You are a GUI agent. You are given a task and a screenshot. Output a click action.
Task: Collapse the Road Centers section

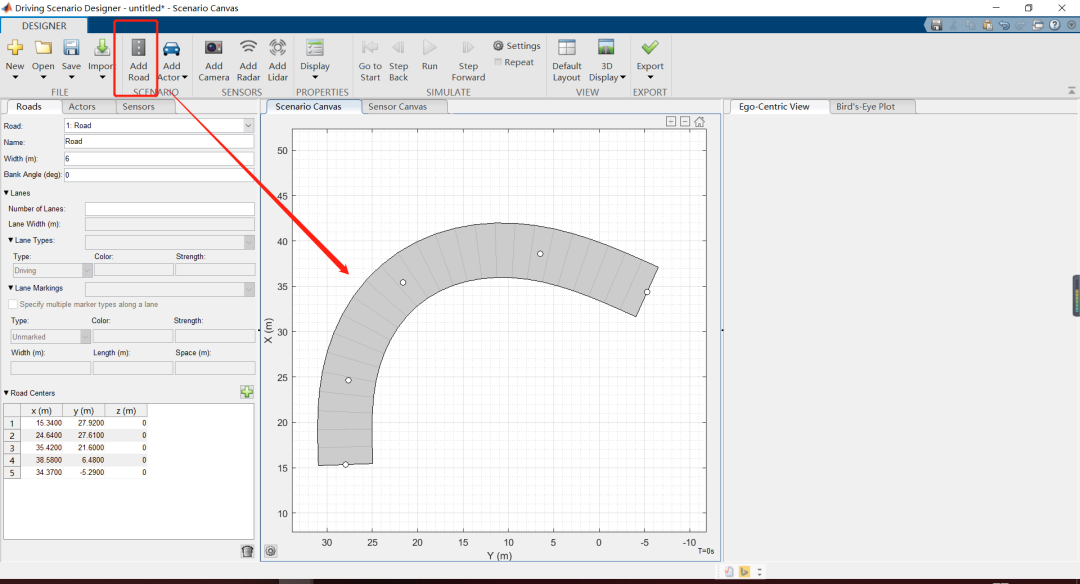[6, 393]
